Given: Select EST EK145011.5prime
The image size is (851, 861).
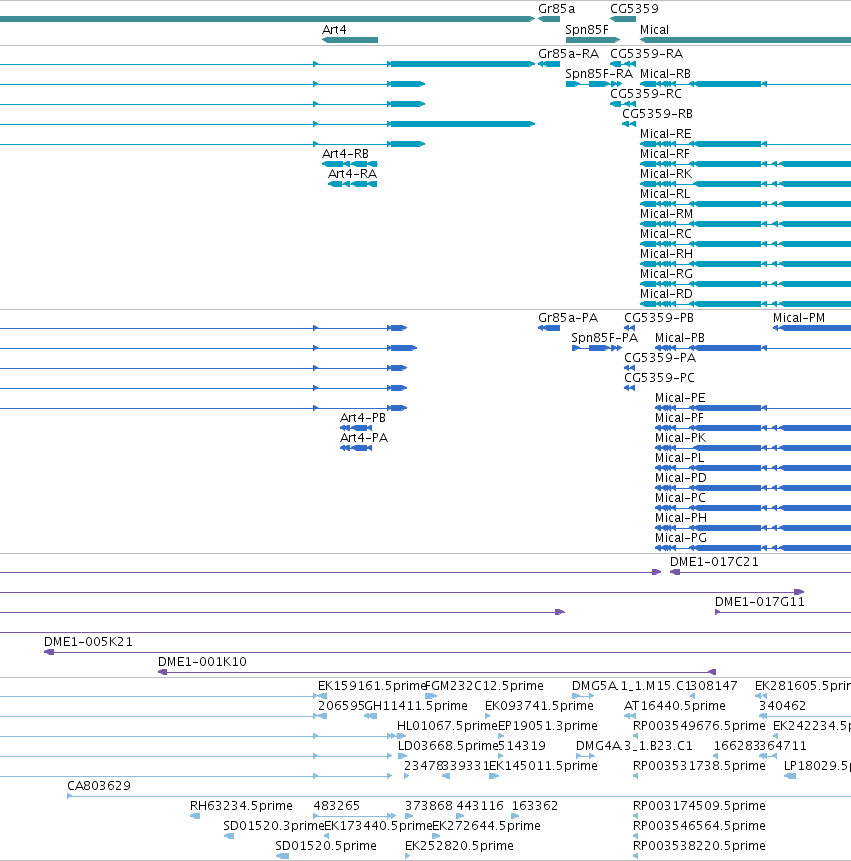Looking at the screenshot, I should [x=543, y=766].
